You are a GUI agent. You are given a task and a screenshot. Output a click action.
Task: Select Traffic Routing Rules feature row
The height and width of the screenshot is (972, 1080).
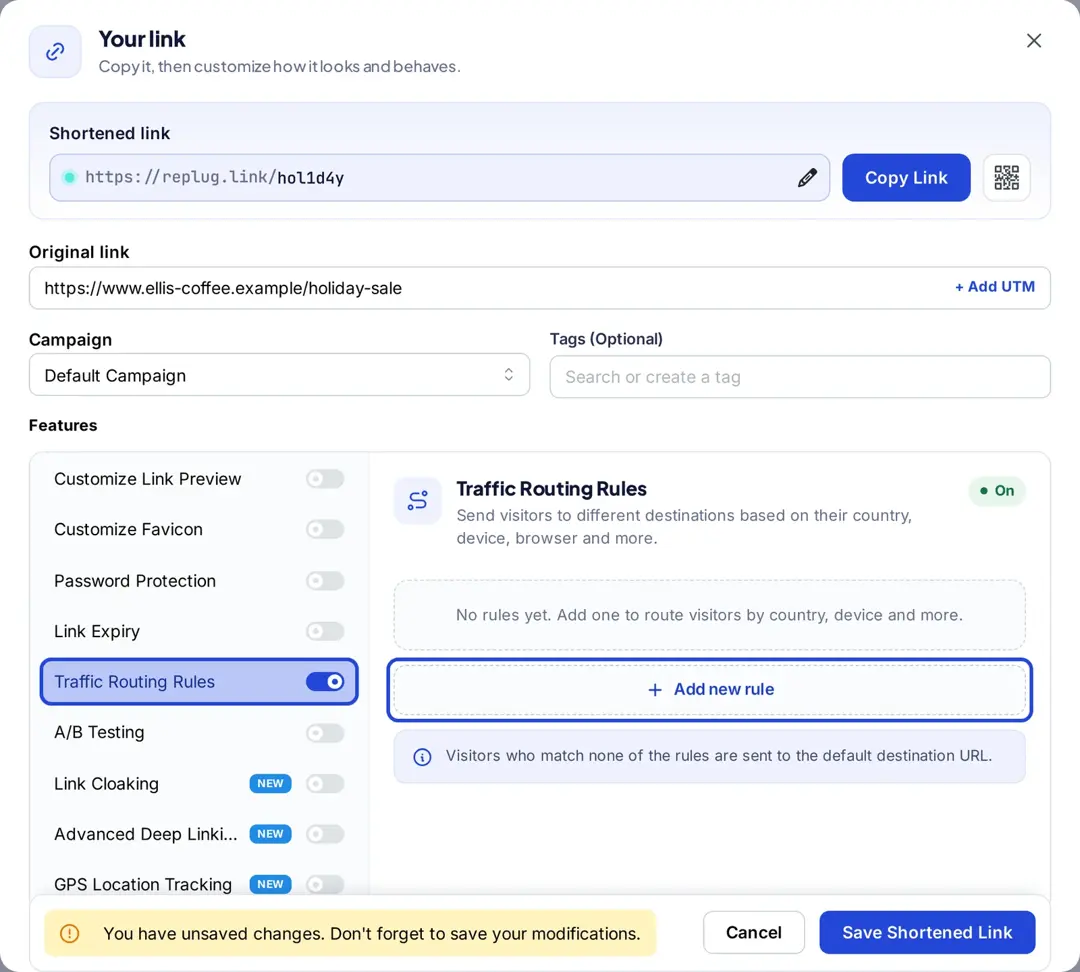199,681
